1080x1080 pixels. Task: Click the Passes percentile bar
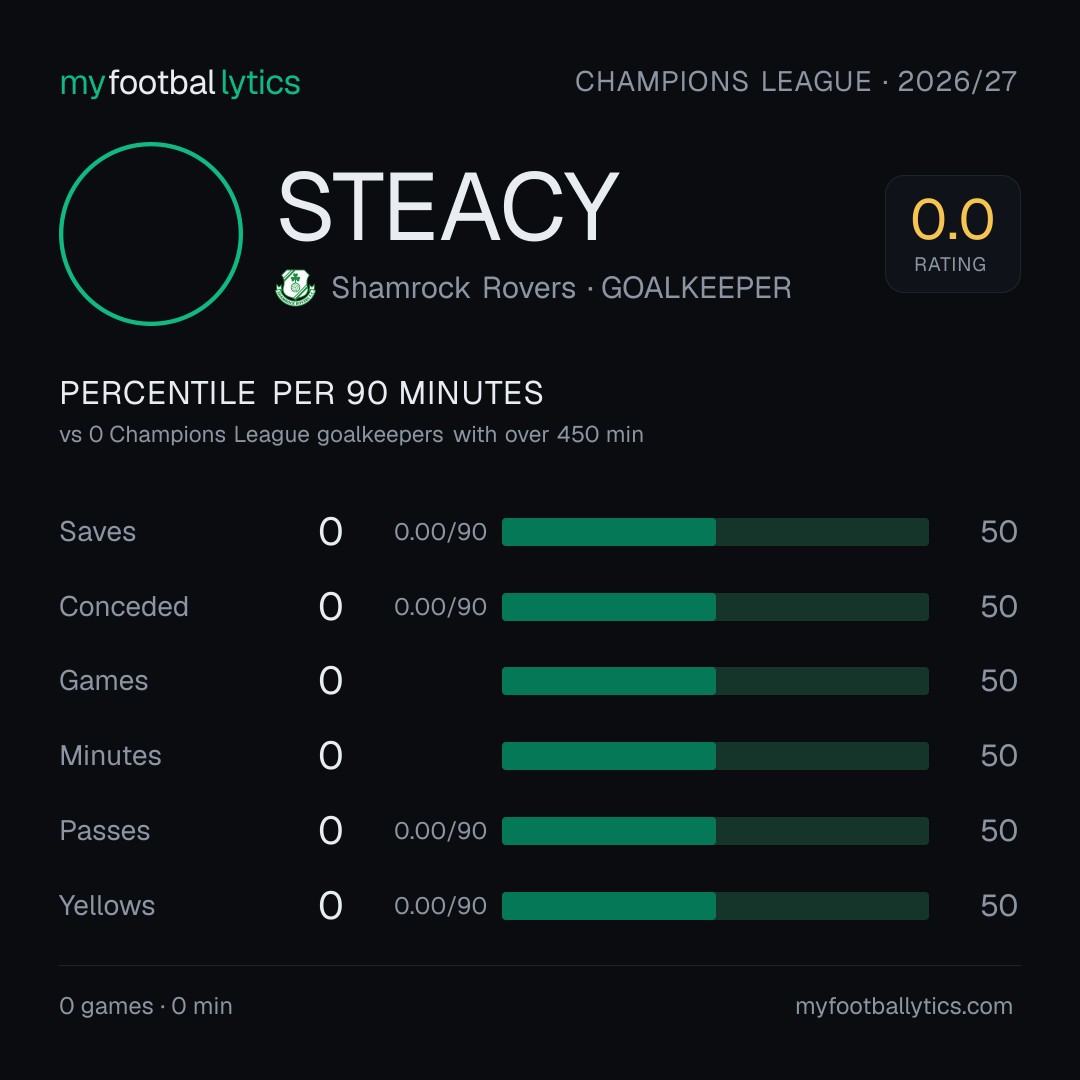[715, 831]
